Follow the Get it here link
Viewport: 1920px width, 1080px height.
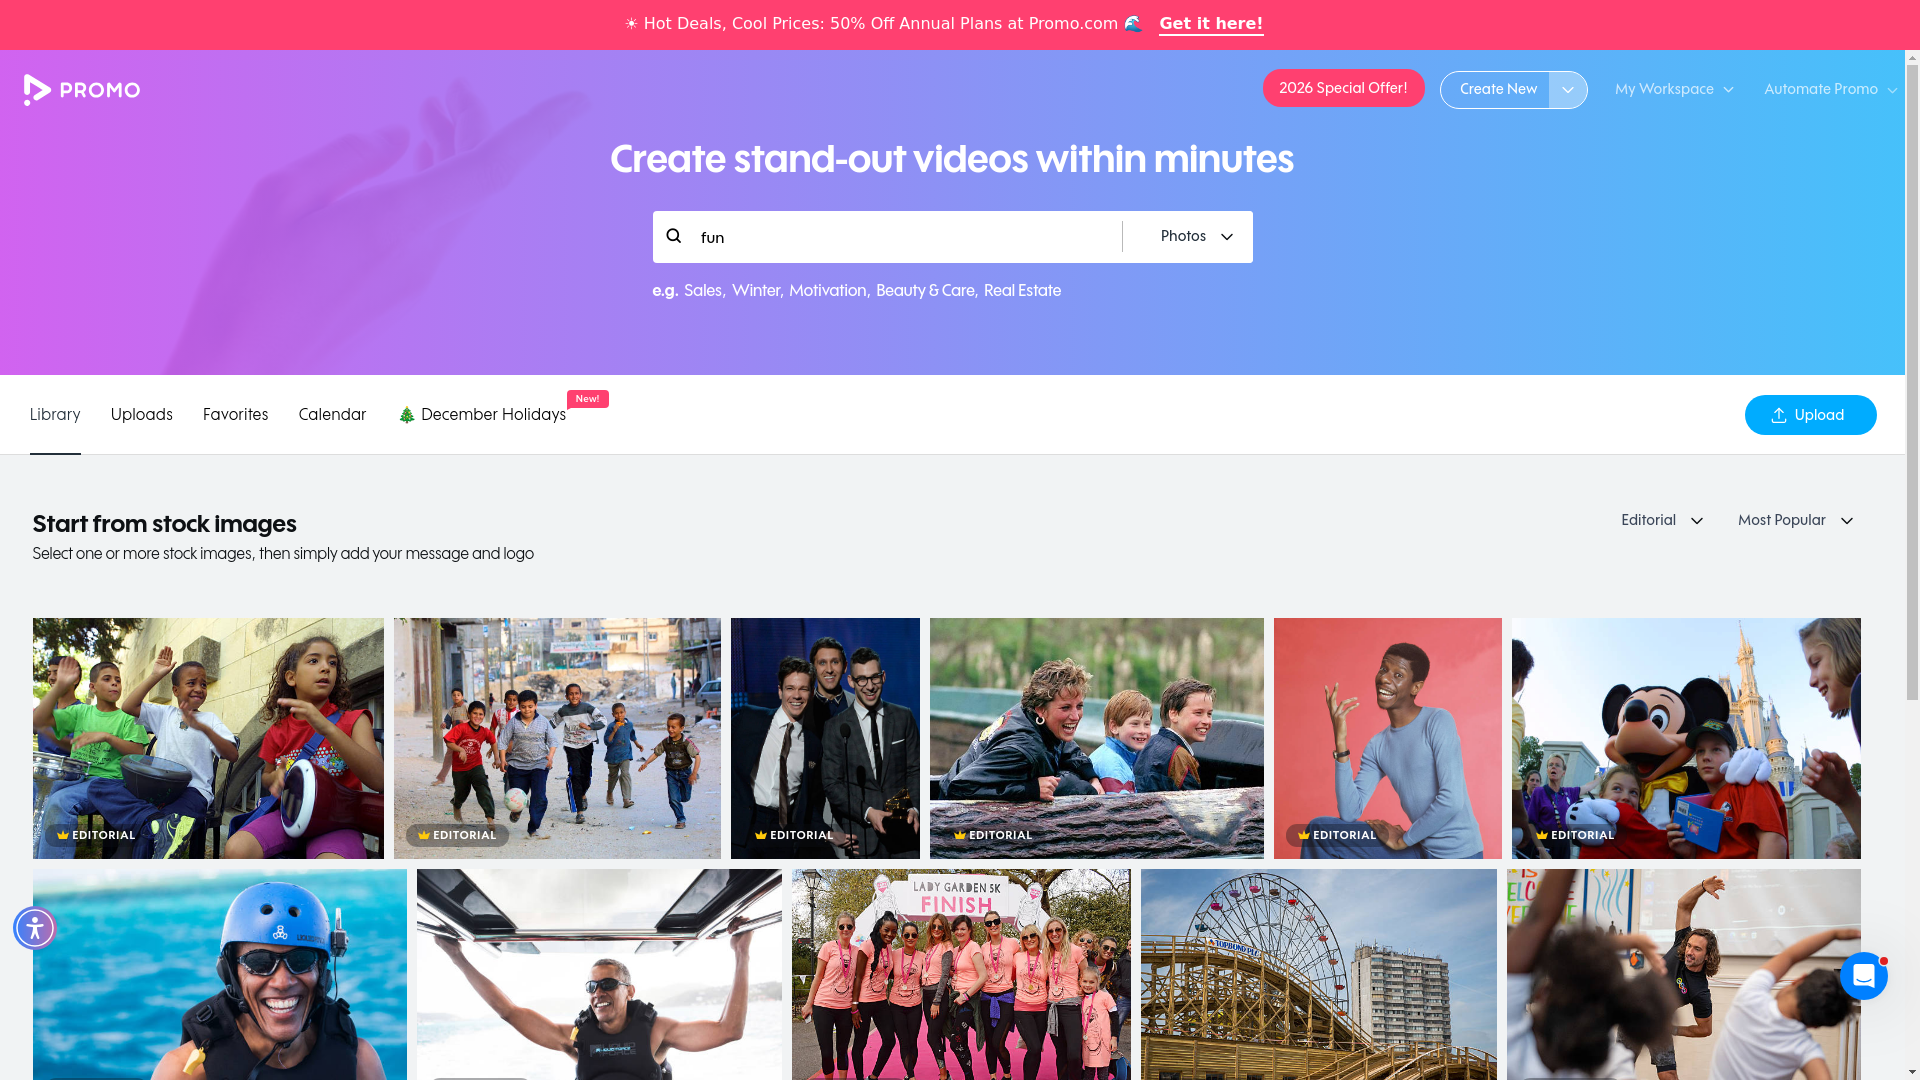1211,24
